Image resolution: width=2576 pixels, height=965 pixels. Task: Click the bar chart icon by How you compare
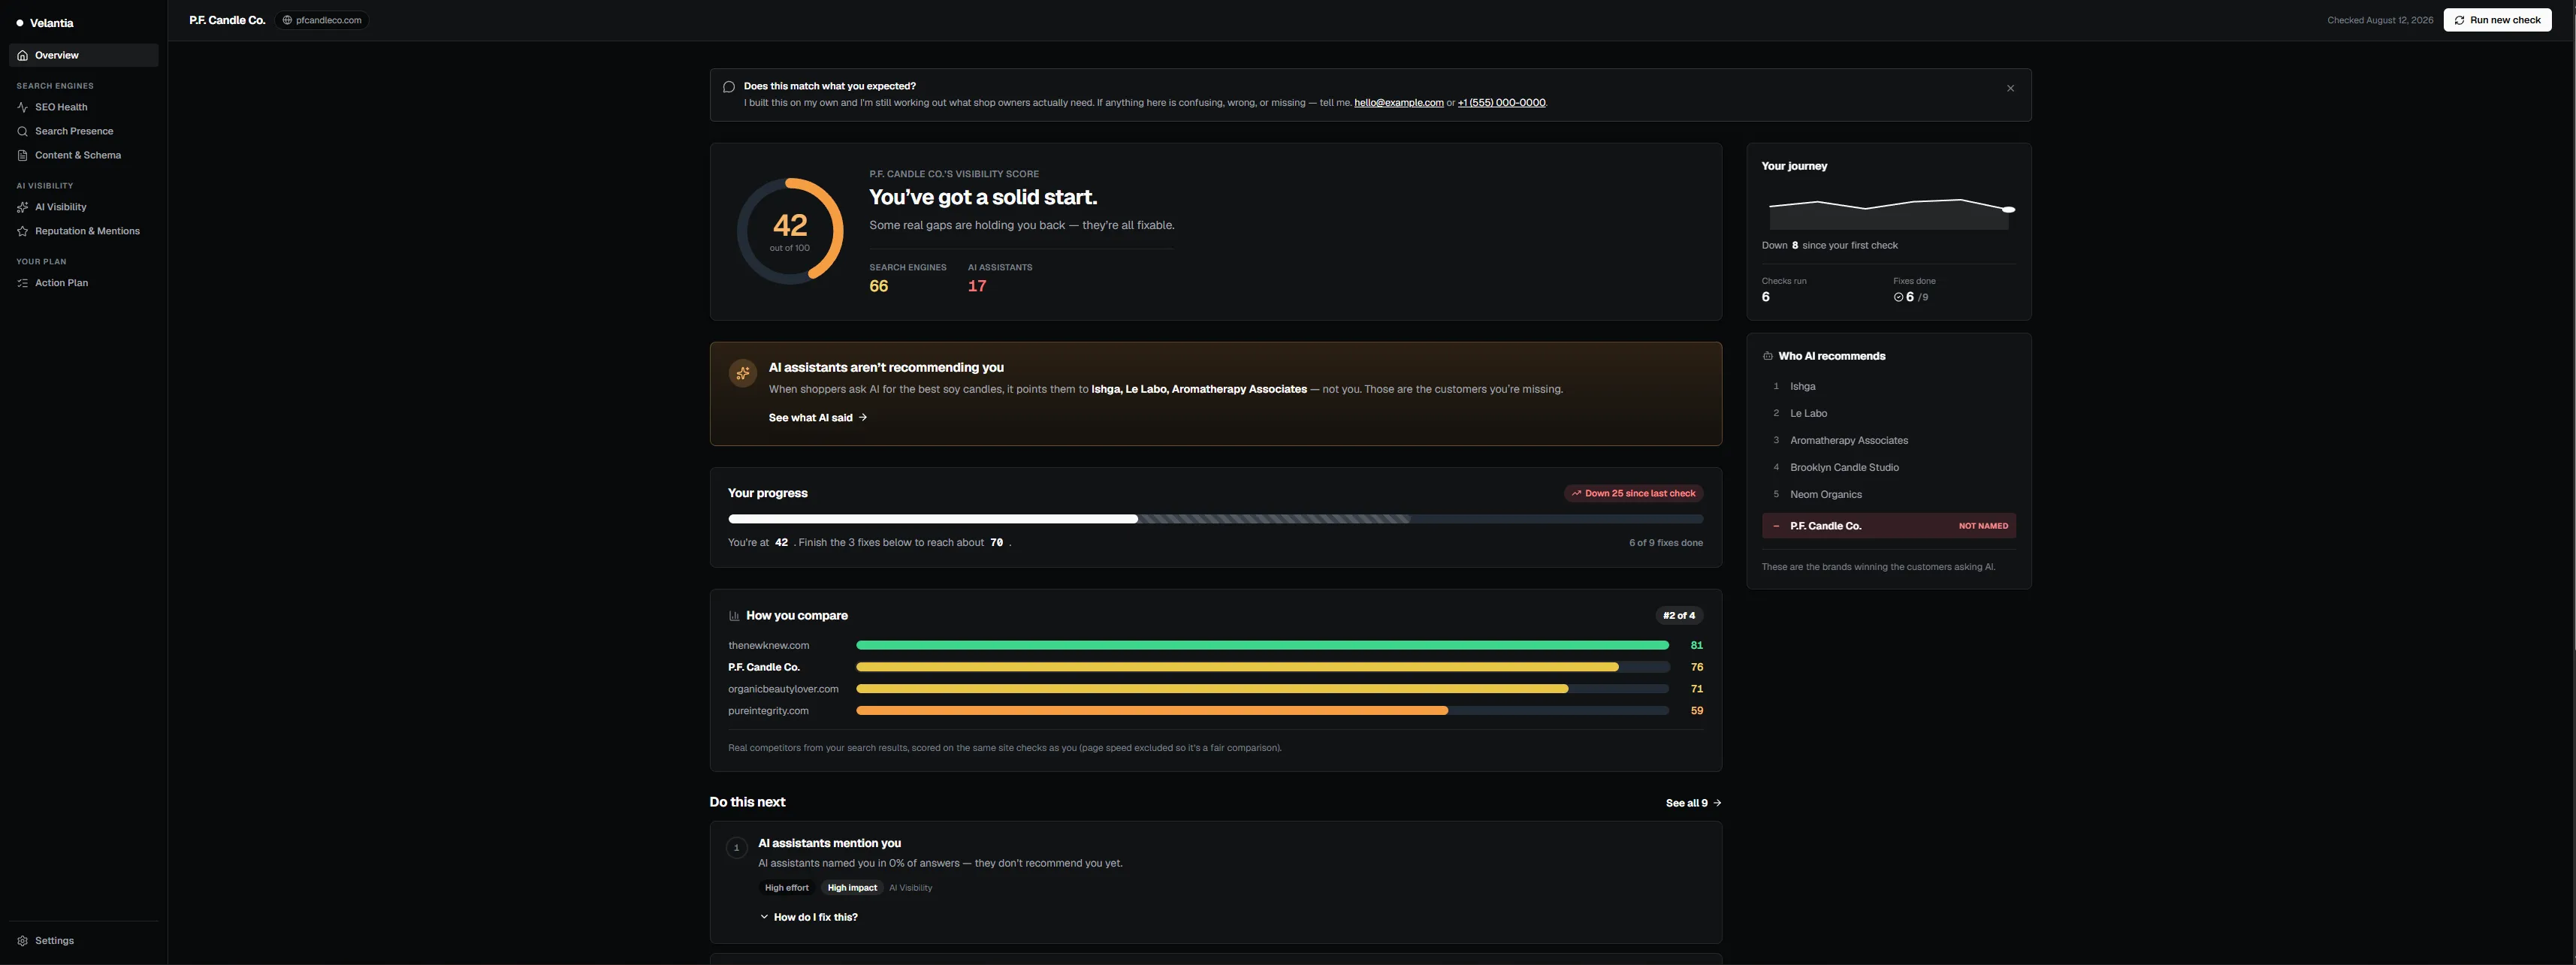click(734, 616)
